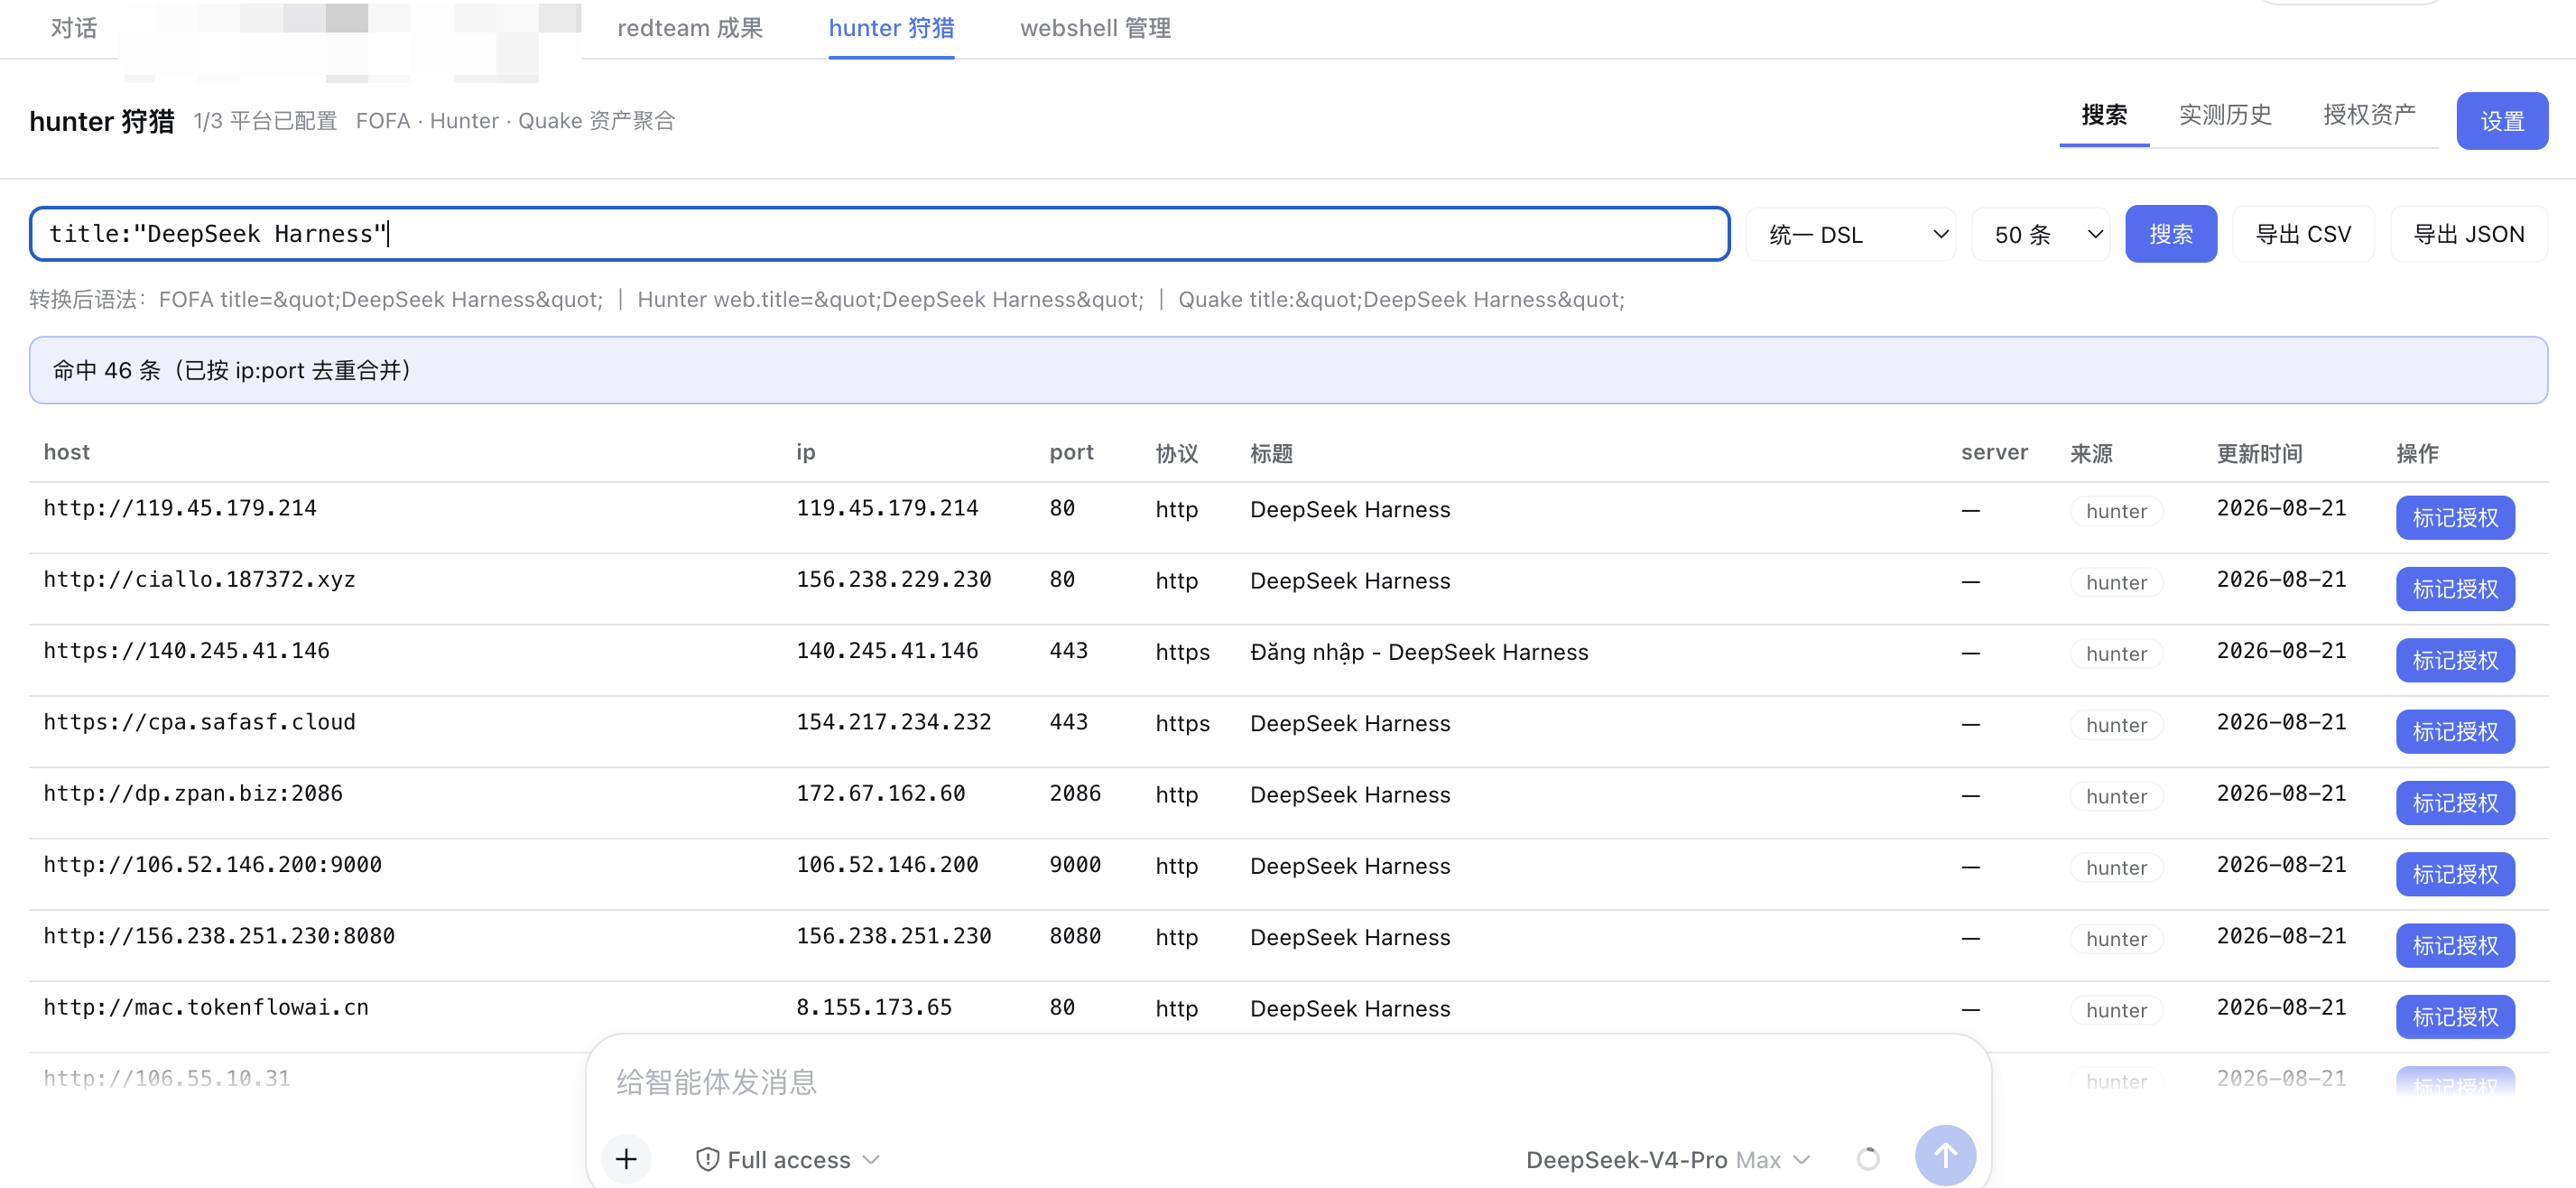Go to the webshell 管理 tab
The image size is (2576, 1188).
coord(1095,28)
